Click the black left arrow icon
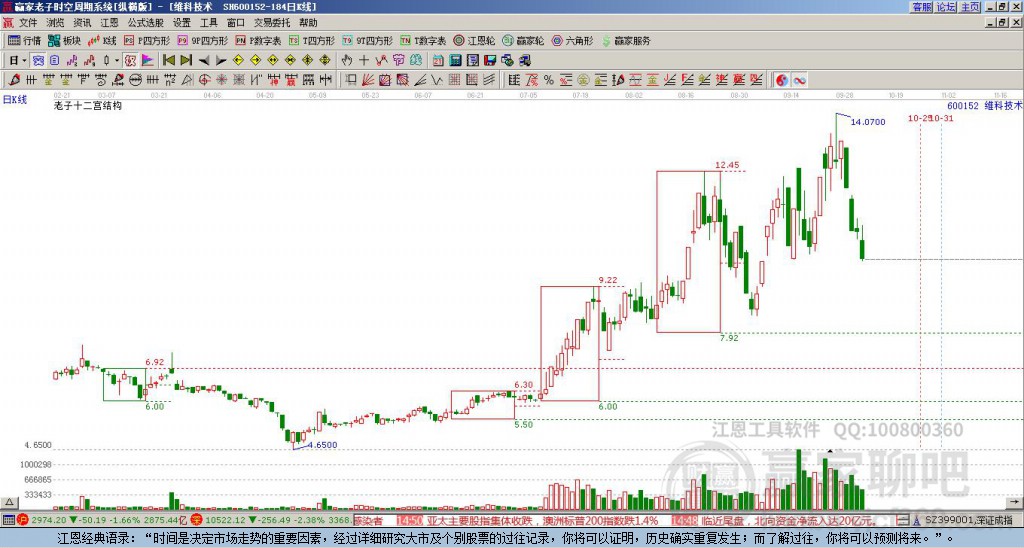Screen dimensions: 1024x548 tap(204, 61)
